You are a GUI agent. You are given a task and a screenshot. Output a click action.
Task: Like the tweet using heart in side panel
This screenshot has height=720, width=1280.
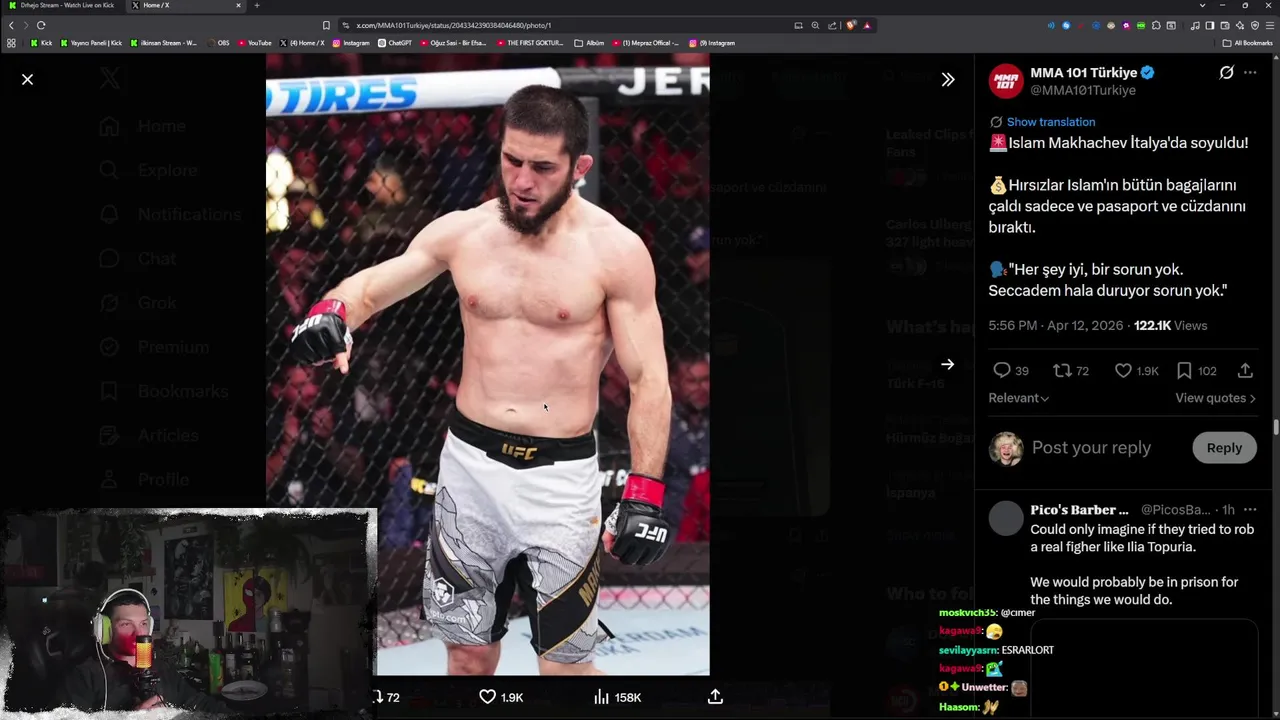tap(1123, 371)
